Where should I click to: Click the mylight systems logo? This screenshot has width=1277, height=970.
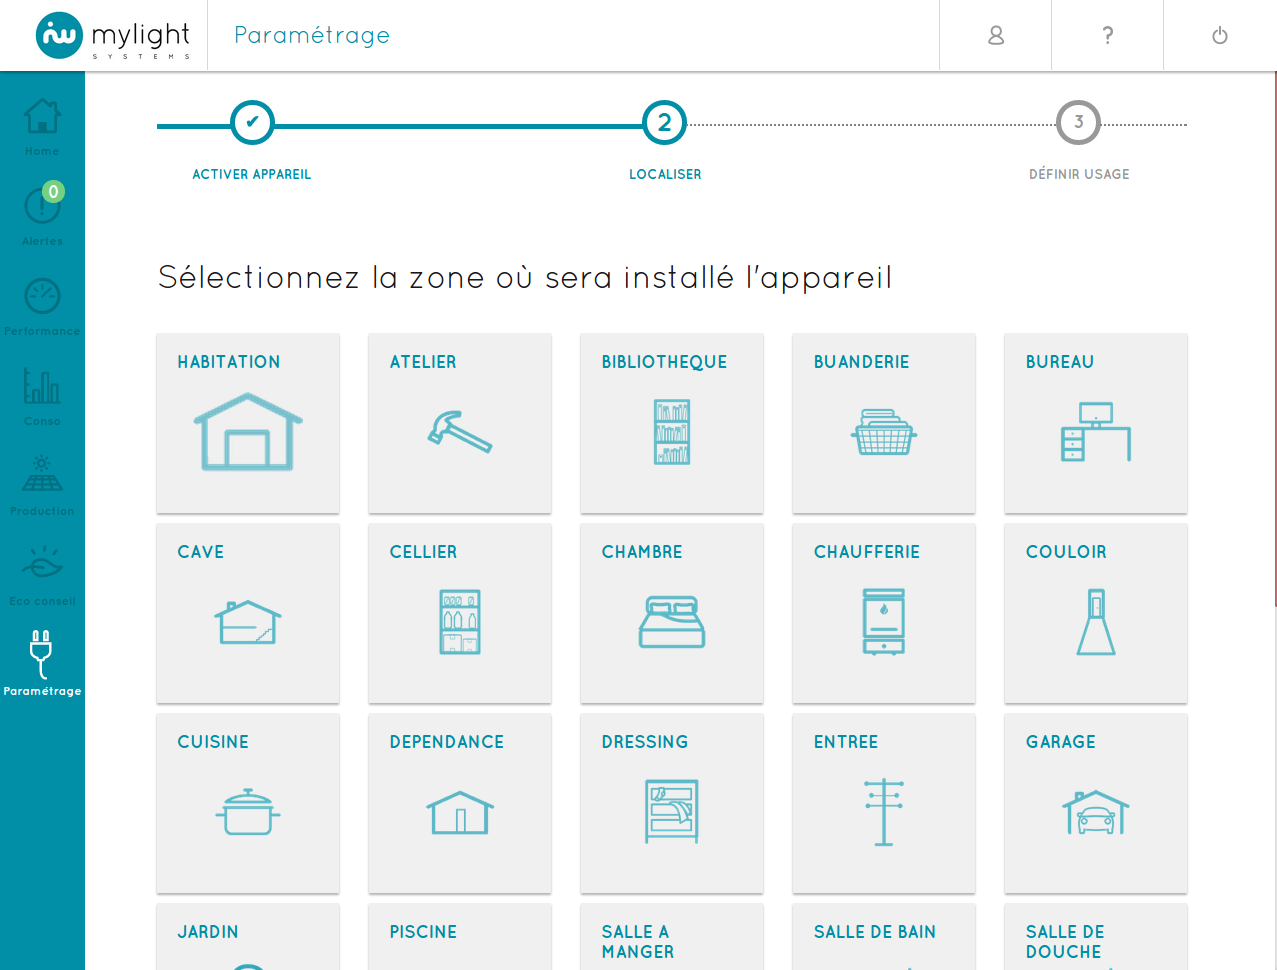112,36
